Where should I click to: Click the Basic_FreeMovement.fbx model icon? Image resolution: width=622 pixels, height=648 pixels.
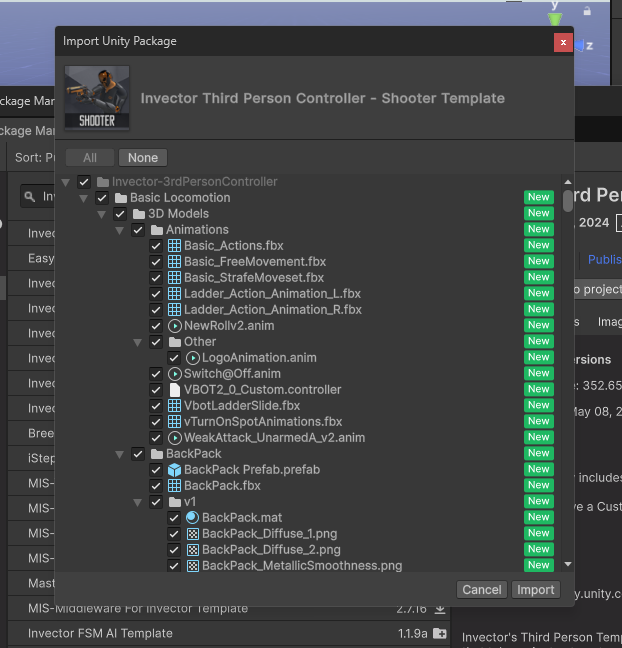[174, 262]
